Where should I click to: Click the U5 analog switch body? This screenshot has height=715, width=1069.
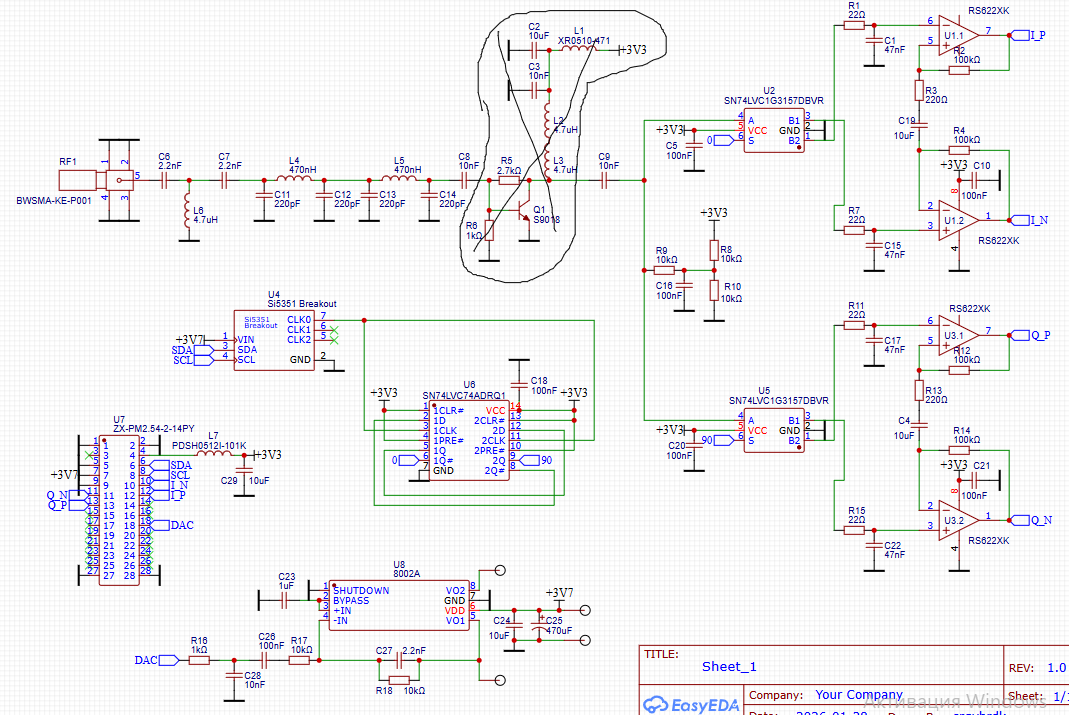pos(774,431)
